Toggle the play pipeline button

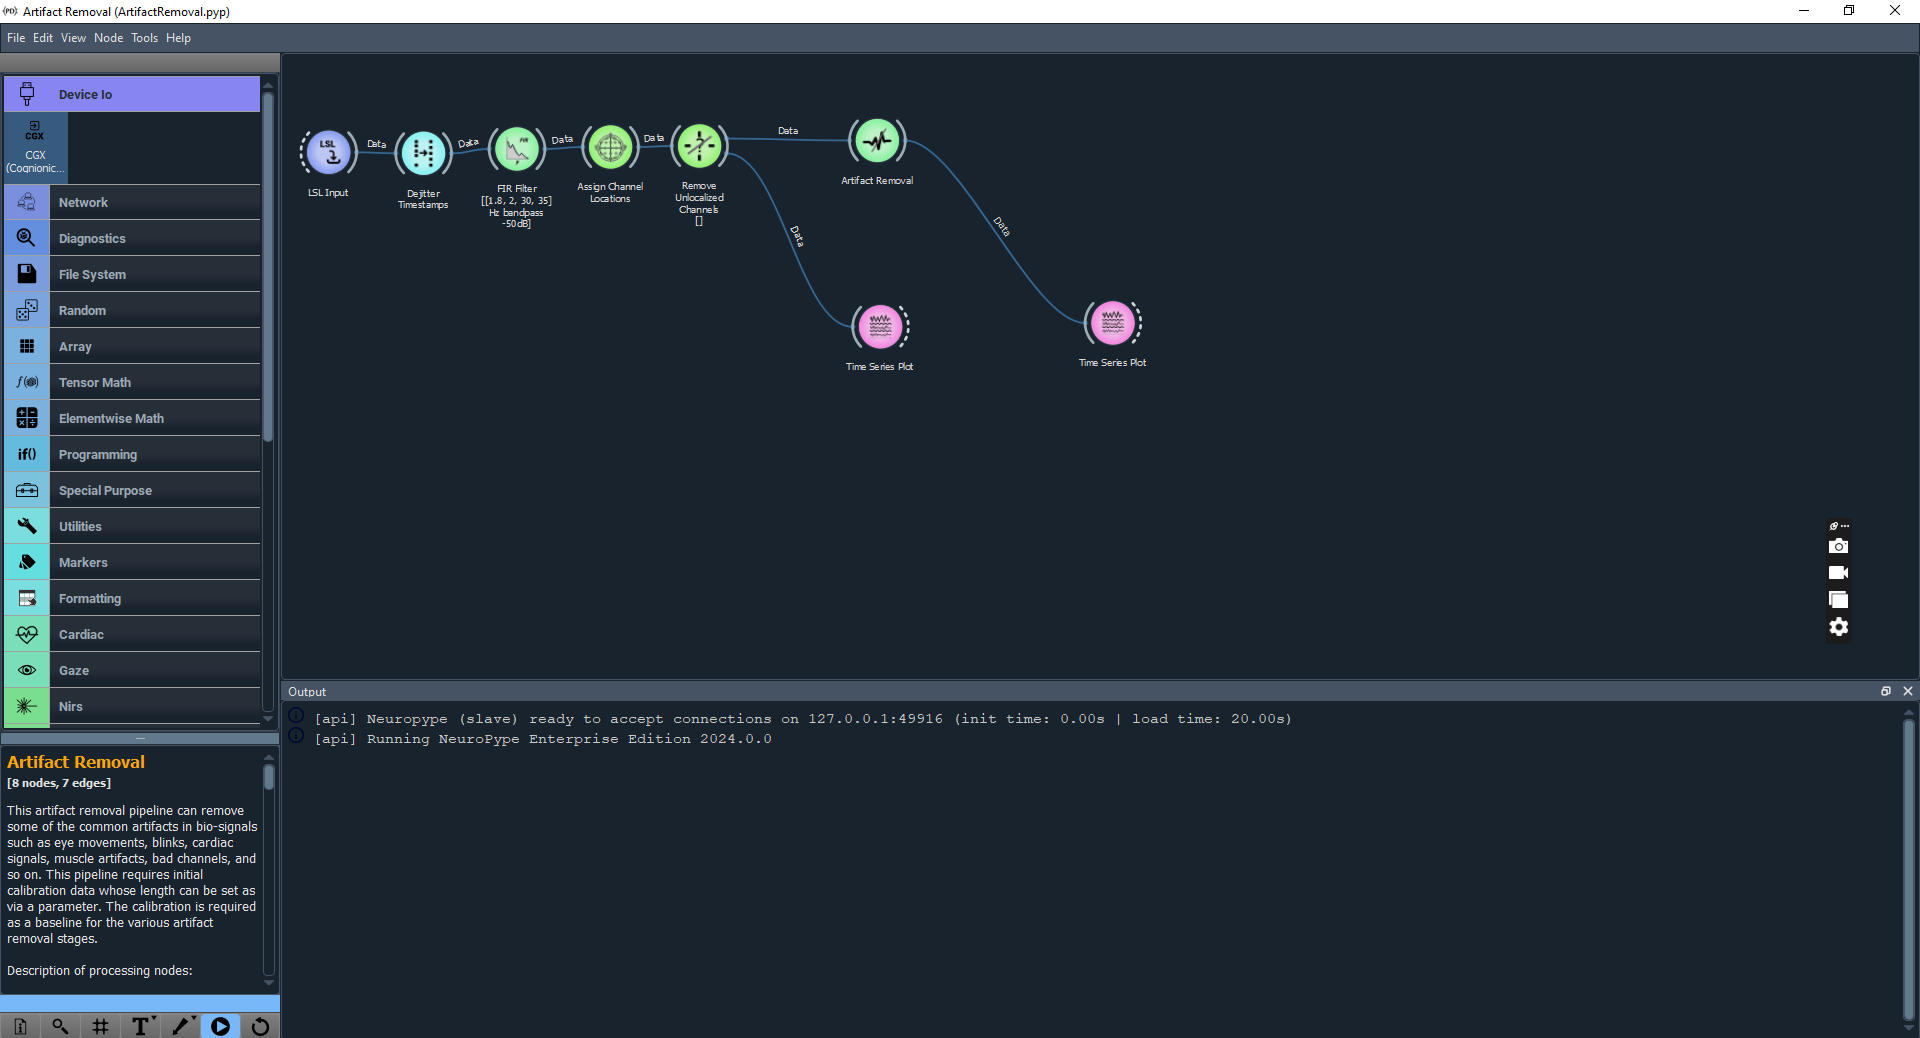220,1026
